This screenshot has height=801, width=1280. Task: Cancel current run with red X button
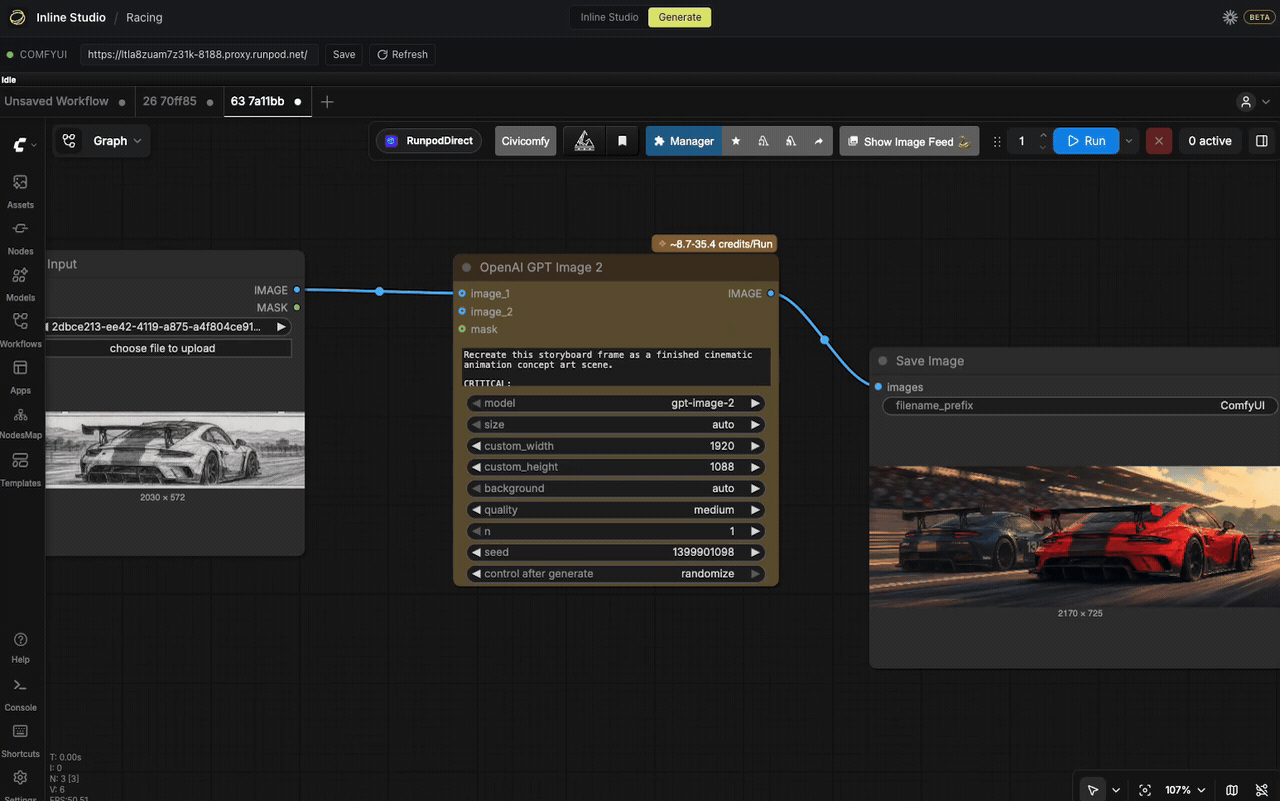1159,141
